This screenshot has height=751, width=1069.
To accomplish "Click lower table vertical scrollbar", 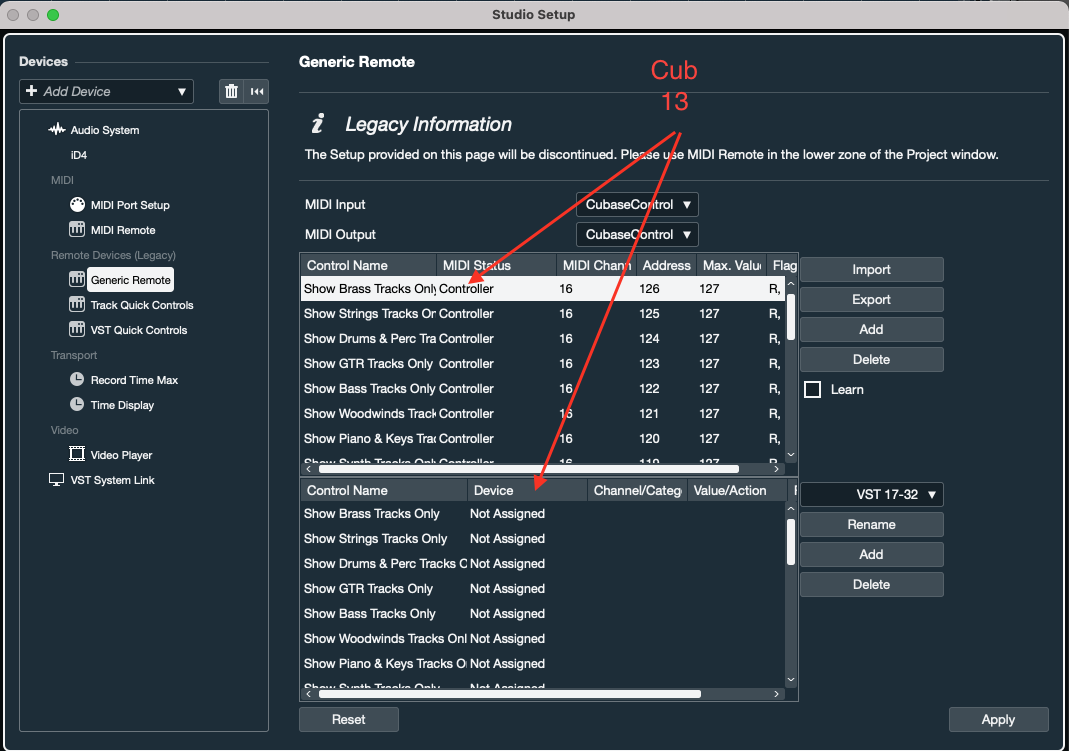I will click(x=791, y=542).
